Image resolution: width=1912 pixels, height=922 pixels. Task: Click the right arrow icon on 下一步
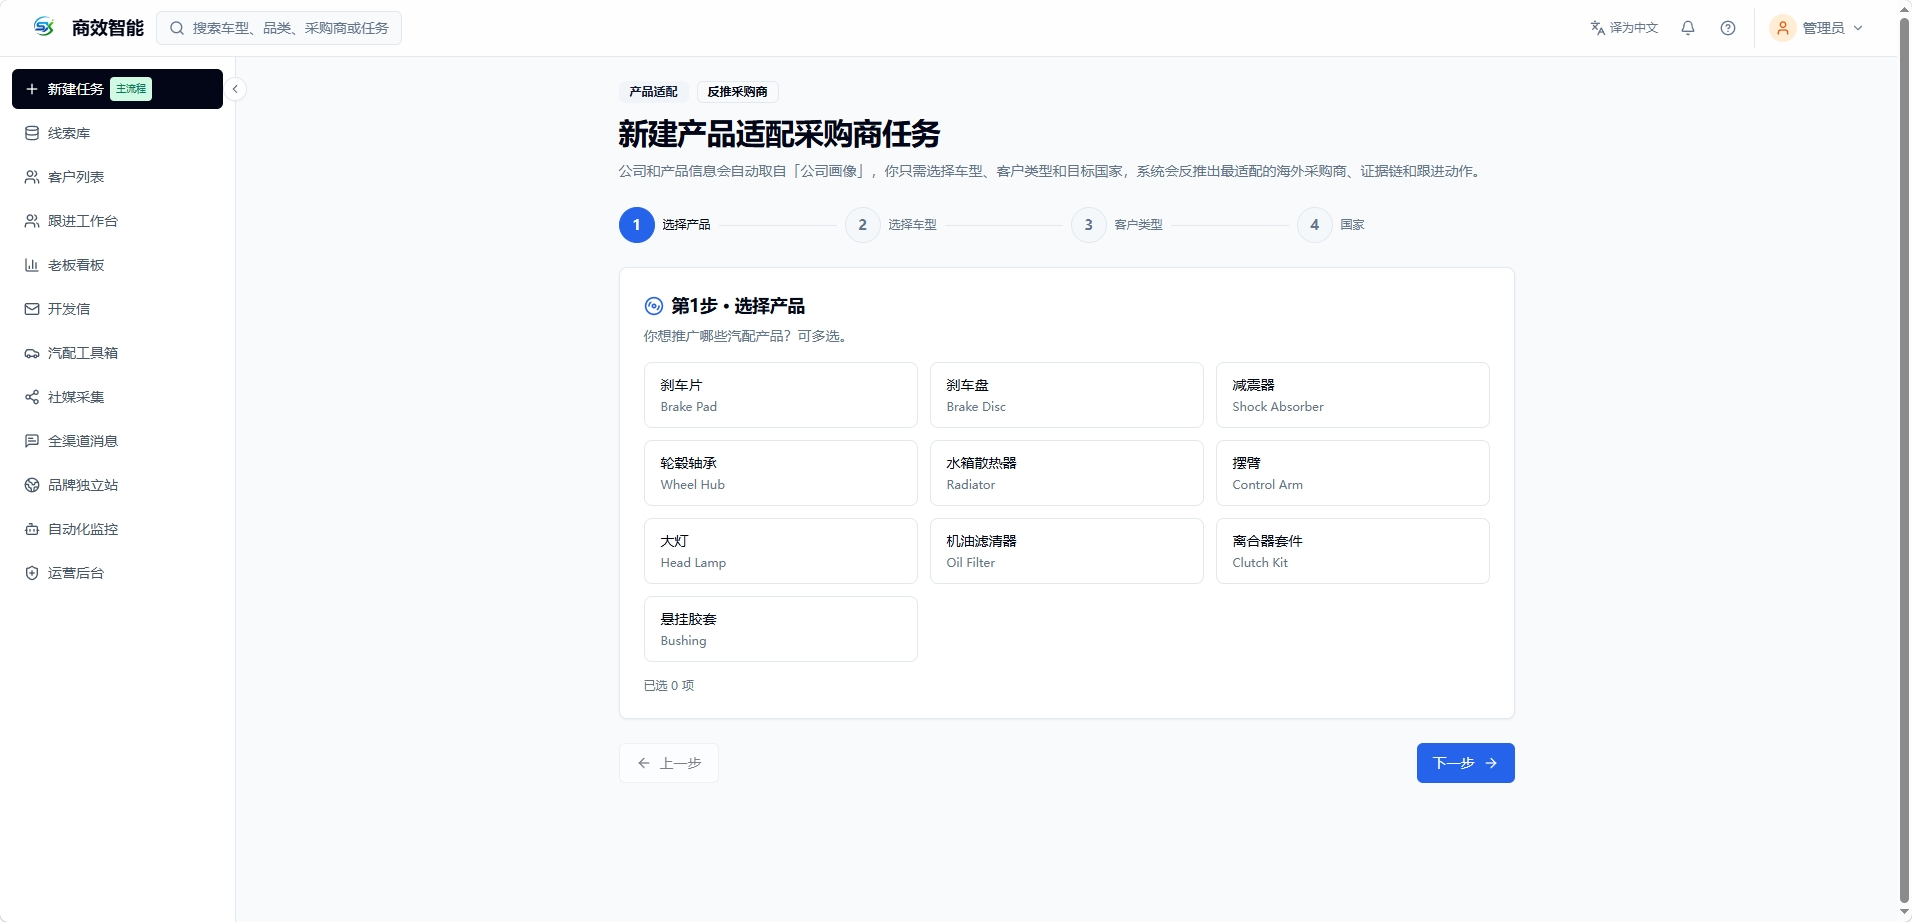pos(1491,763)
